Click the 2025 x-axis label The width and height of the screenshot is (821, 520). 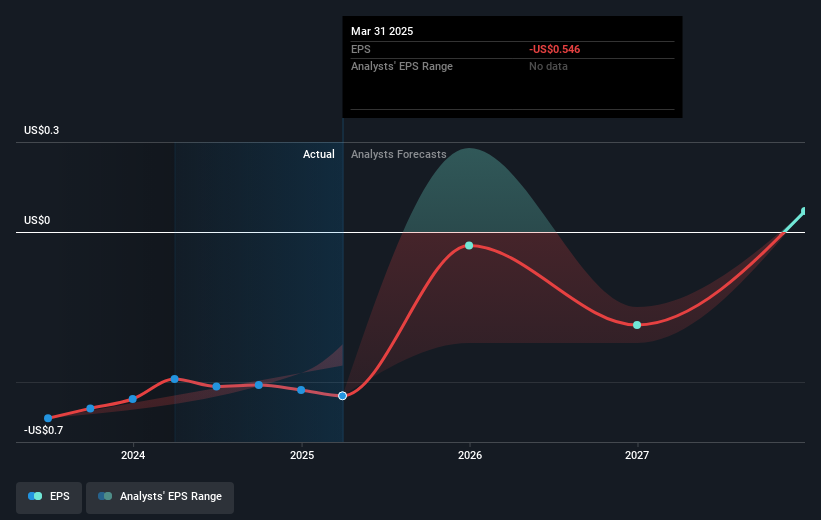pyautogui.click(x=302, y=455)
